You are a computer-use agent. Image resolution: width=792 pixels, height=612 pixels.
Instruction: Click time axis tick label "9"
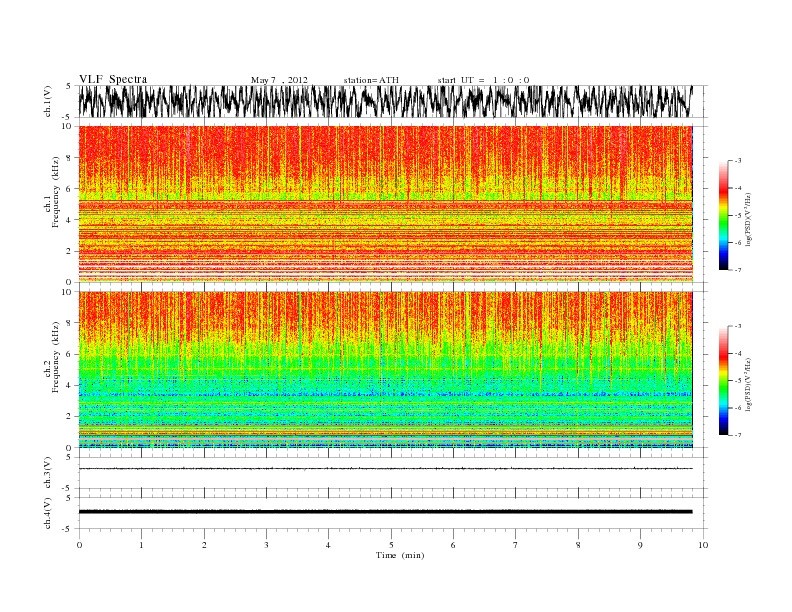tap(640, 545)
